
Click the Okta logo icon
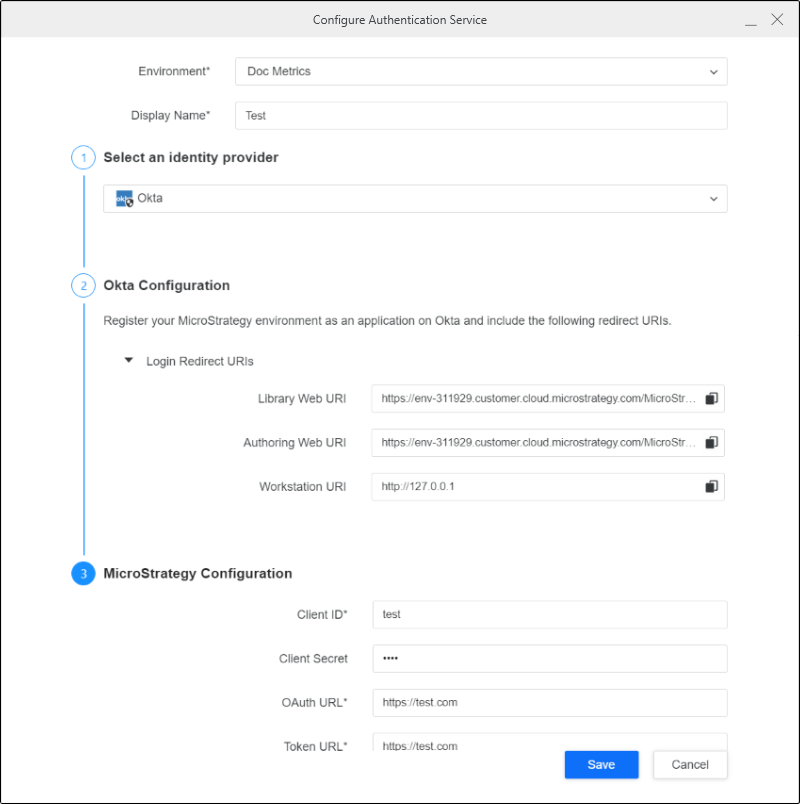point(124,198)
